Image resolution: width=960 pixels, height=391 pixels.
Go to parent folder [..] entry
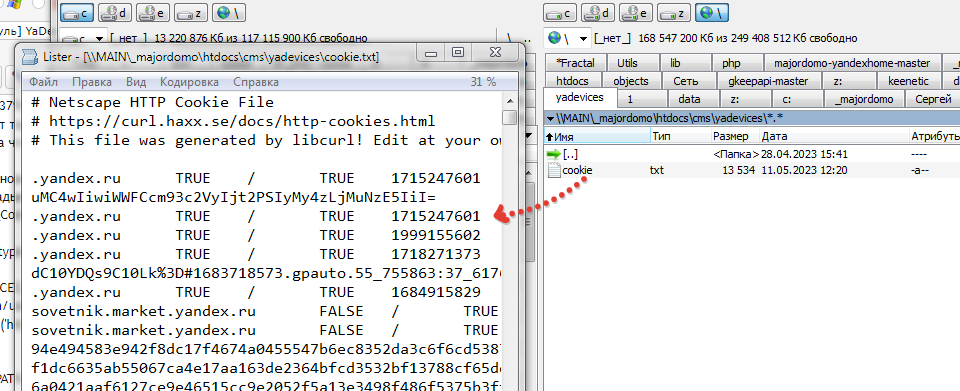(x=570, y=154)
